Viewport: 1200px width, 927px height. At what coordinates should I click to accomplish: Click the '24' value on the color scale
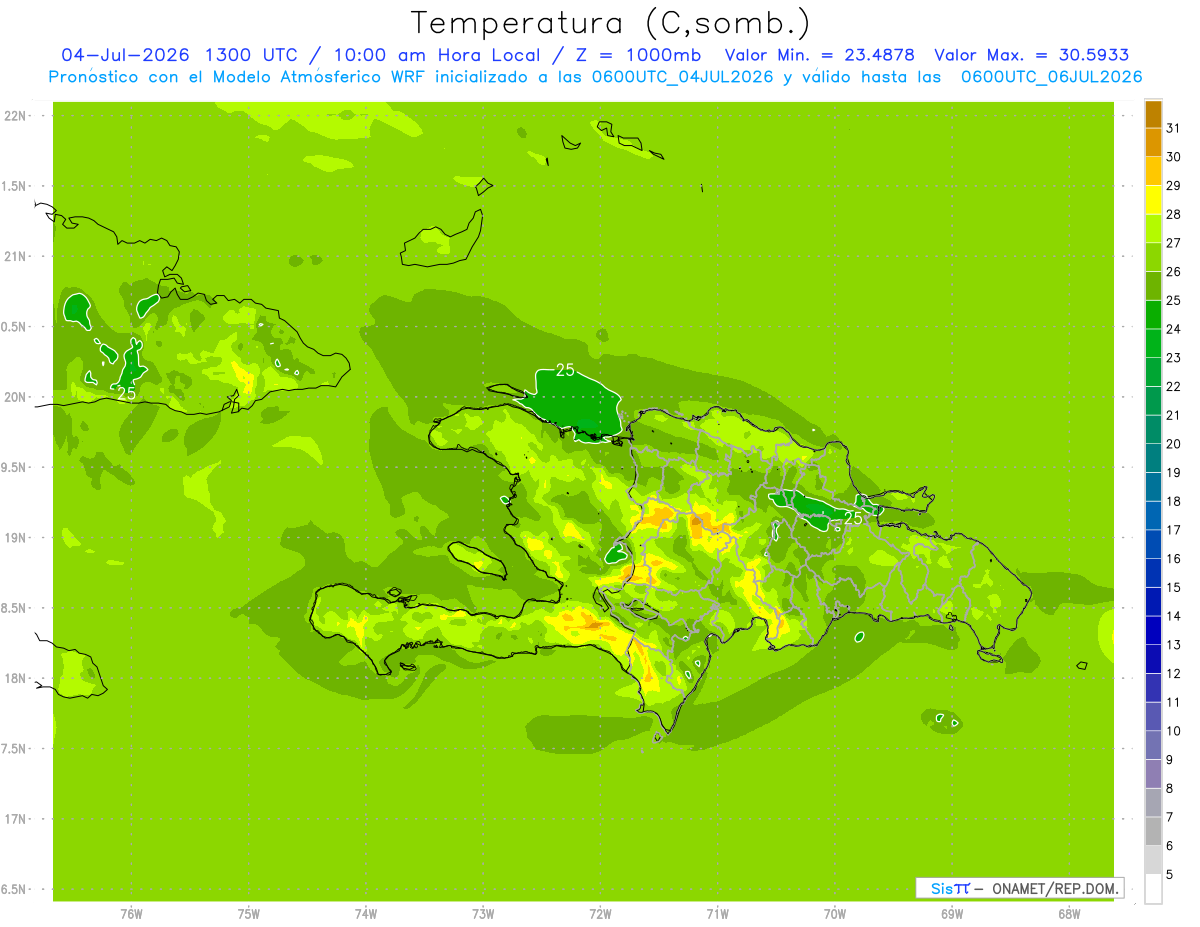(x=1174, y=329)
